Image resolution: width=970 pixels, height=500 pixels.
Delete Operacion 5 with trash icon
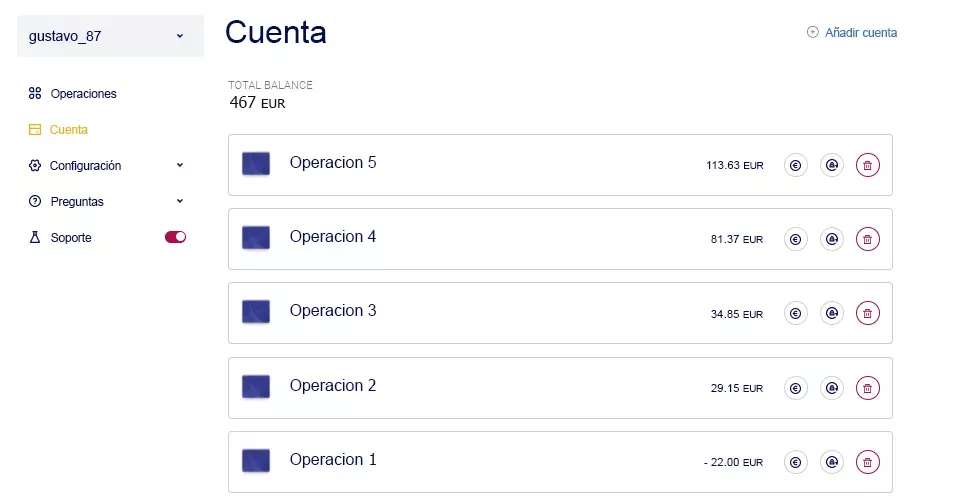(868, 166)
